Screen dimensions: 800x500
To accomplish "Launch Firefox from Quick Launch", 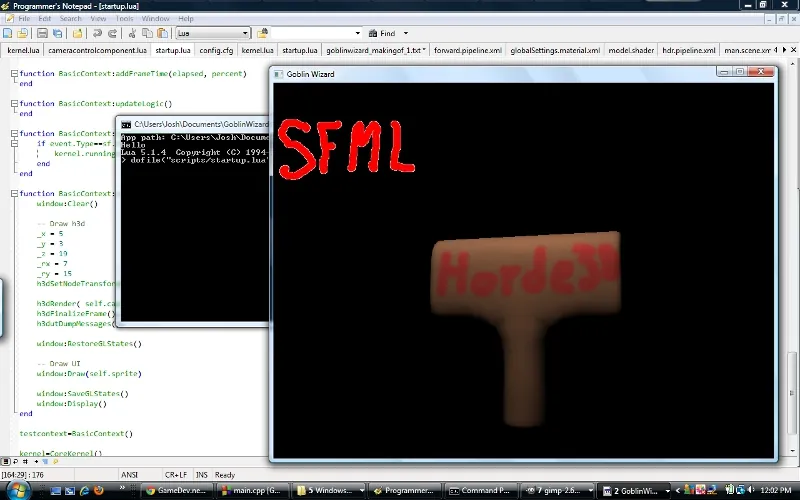I will (x=98, y=490).
